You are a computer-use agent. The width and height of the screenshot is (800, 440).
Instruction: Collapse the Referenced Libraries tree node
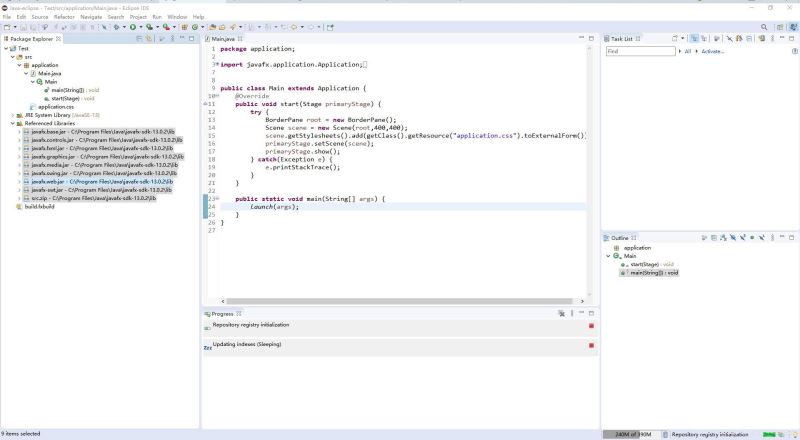click(x=13, y=123)
